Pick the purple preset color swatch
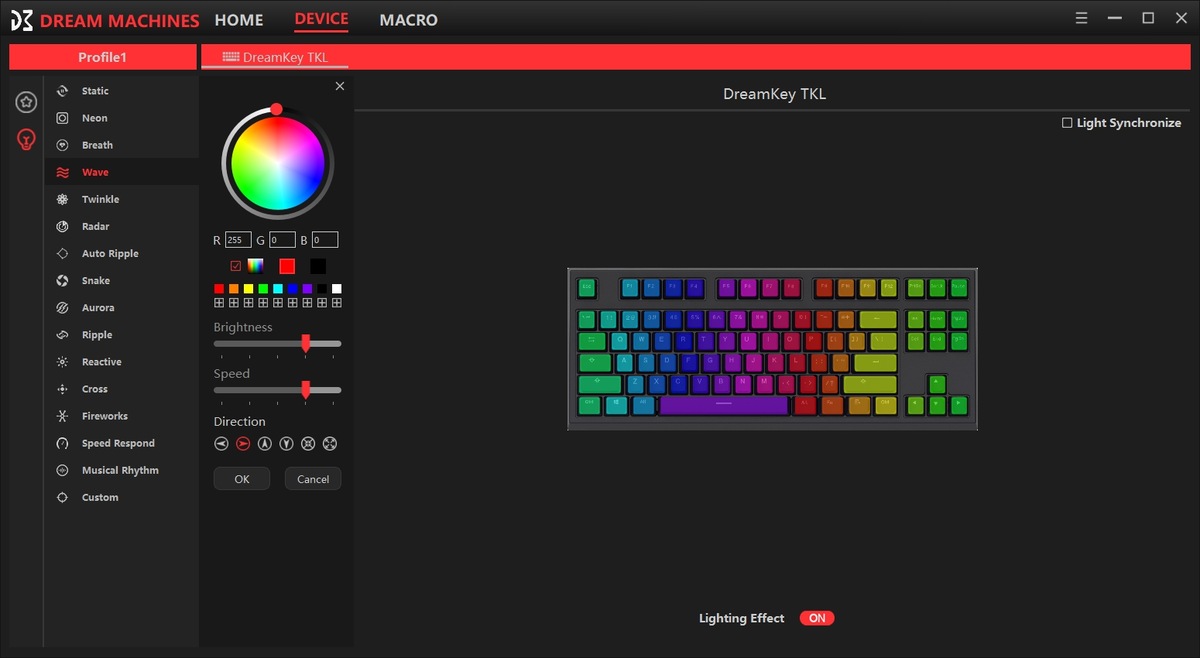This screenshot has width=1200, height=658. 307,288
